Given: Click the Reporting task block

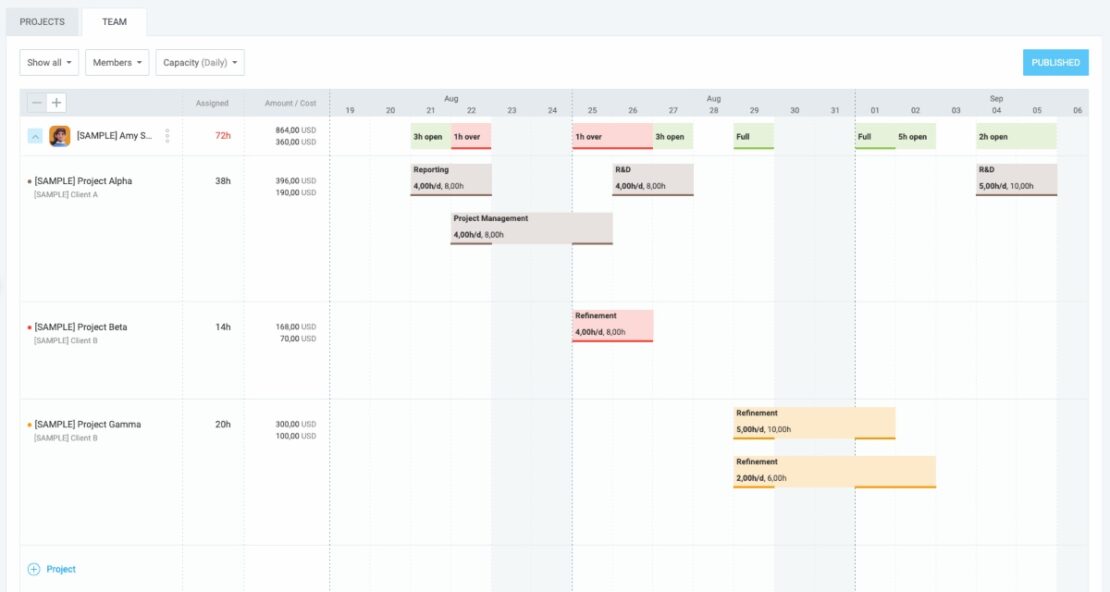Looking at the screenshot, I should click(451, 179).
